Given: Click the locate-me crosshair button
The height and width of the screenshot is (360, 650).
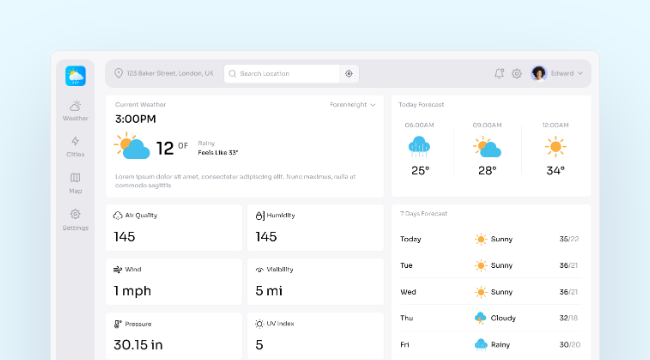Looking at the screenshot, I should [349, 74].
